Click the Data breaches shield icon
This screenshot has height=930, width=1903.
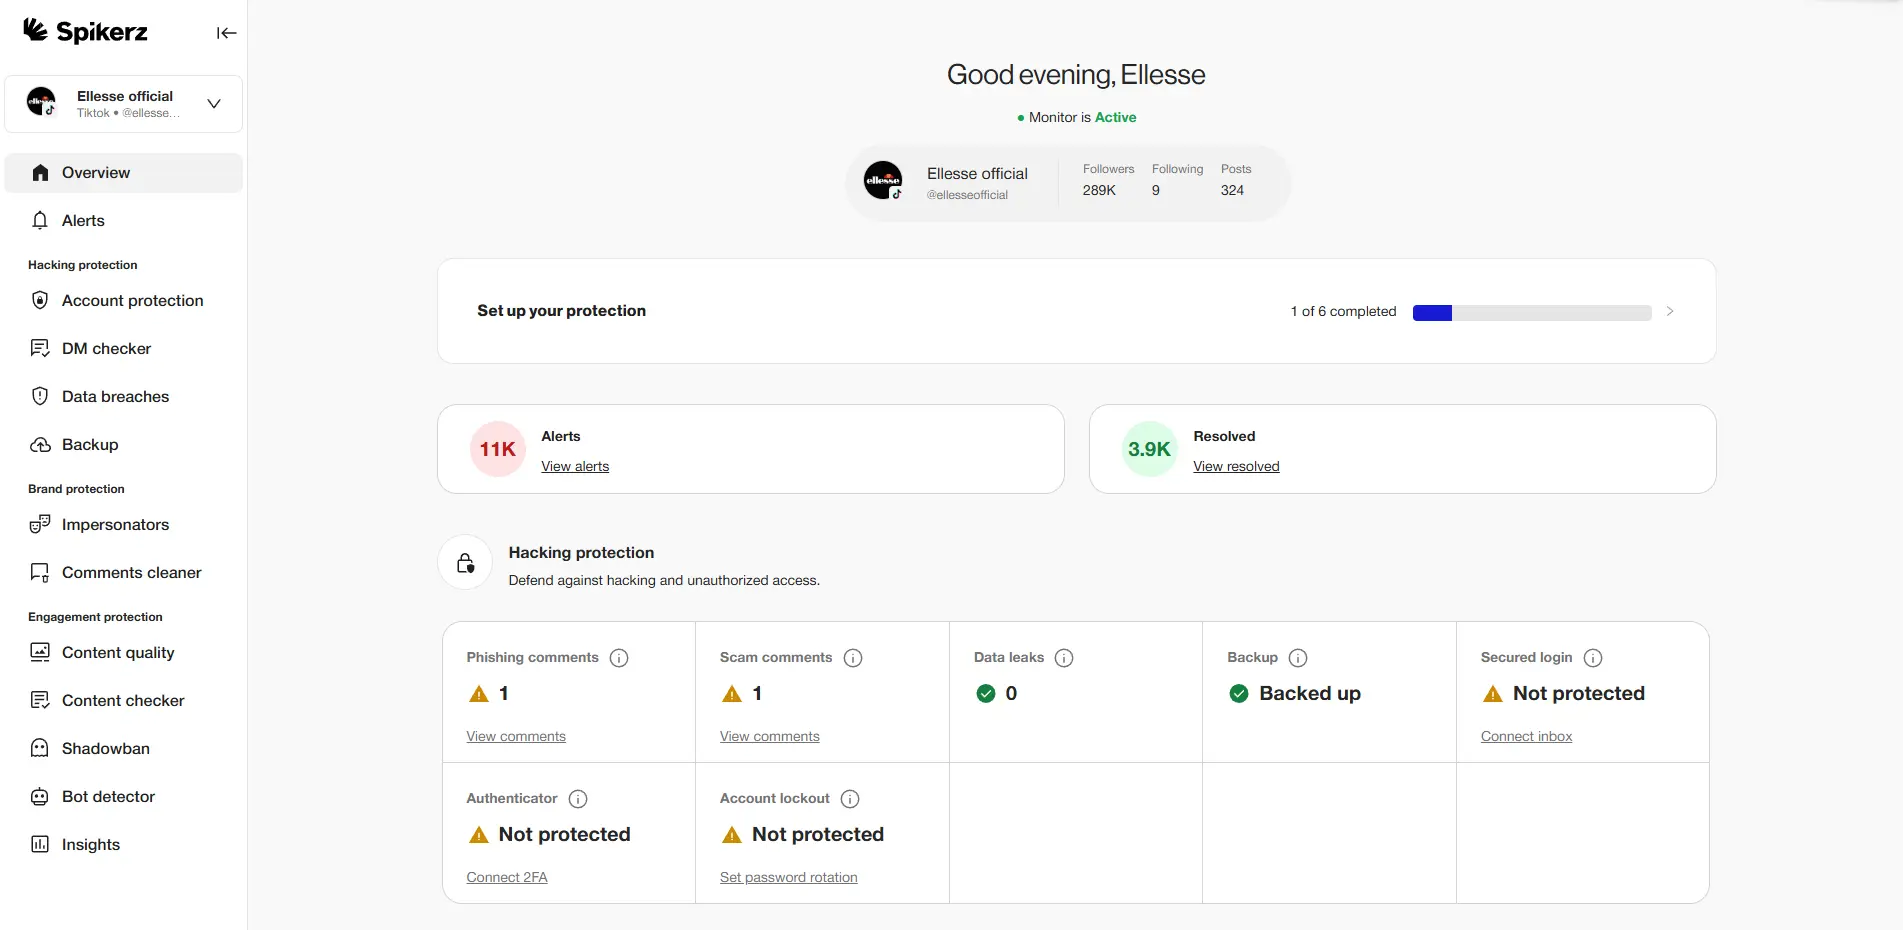[x=40, y=397]
